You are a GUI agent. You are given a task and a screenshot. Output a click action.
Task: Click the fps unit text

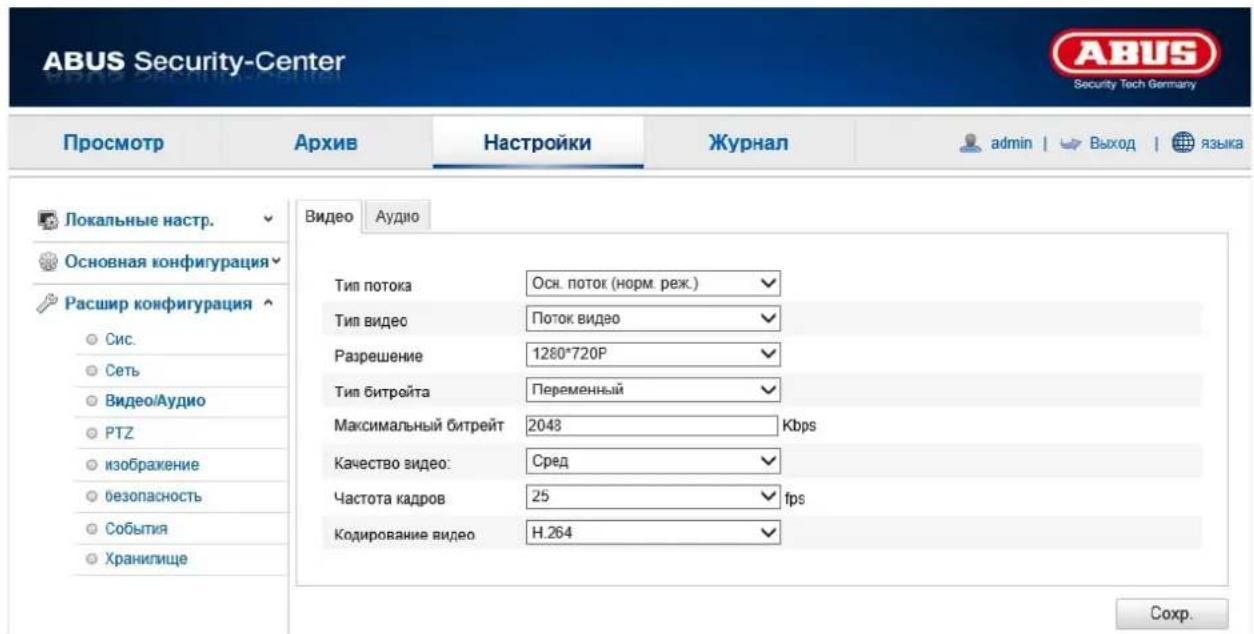(x=794, y=498)
